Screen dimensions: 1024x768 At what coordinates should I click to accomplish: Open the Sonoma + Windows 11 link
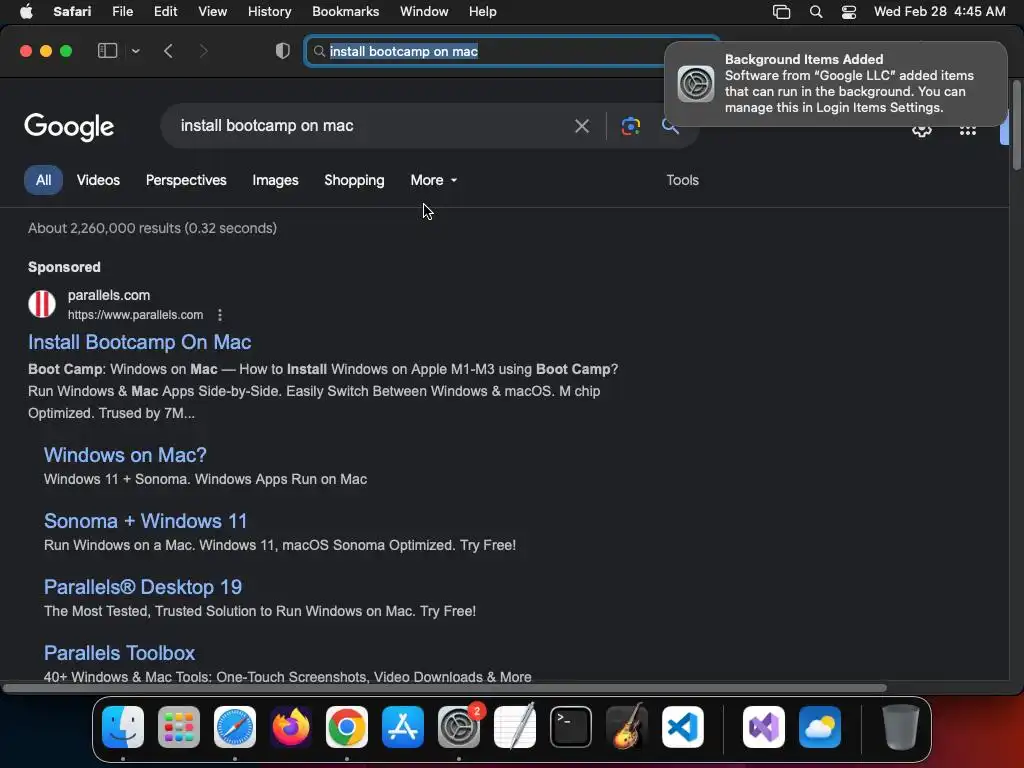pos(146,521)
